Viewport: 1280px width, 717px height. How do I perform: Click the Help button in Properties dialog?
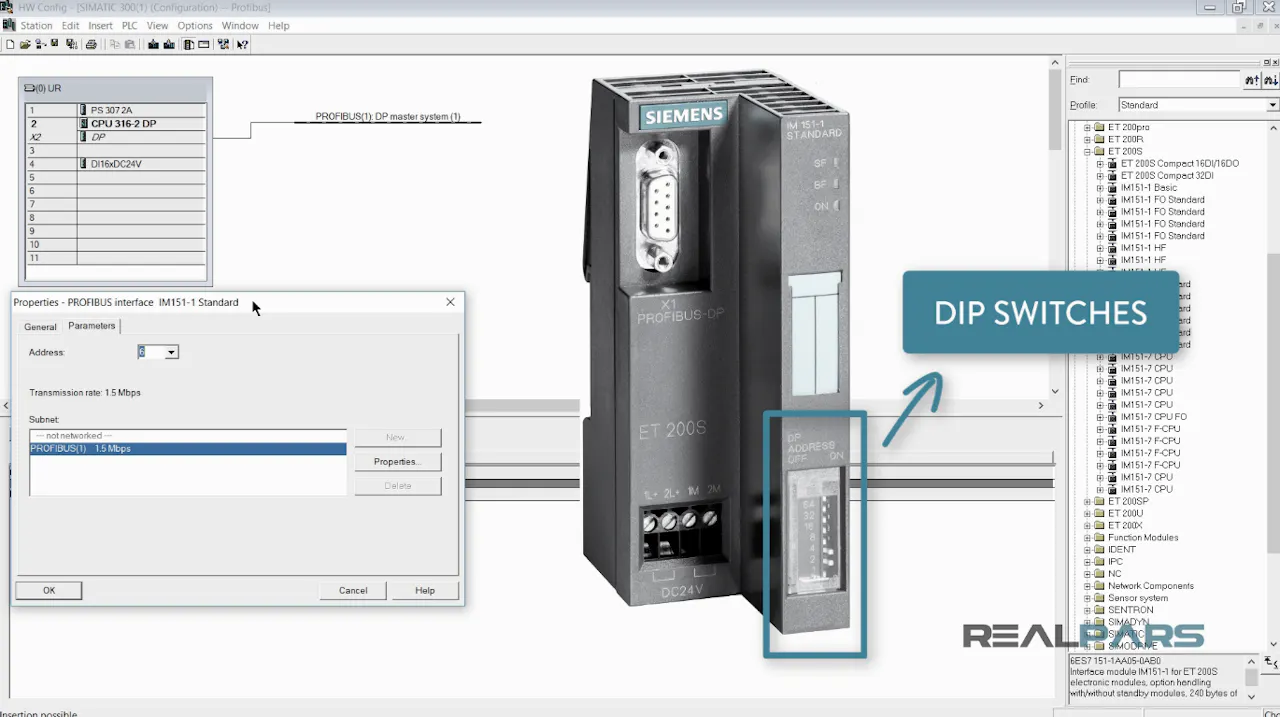425,591
